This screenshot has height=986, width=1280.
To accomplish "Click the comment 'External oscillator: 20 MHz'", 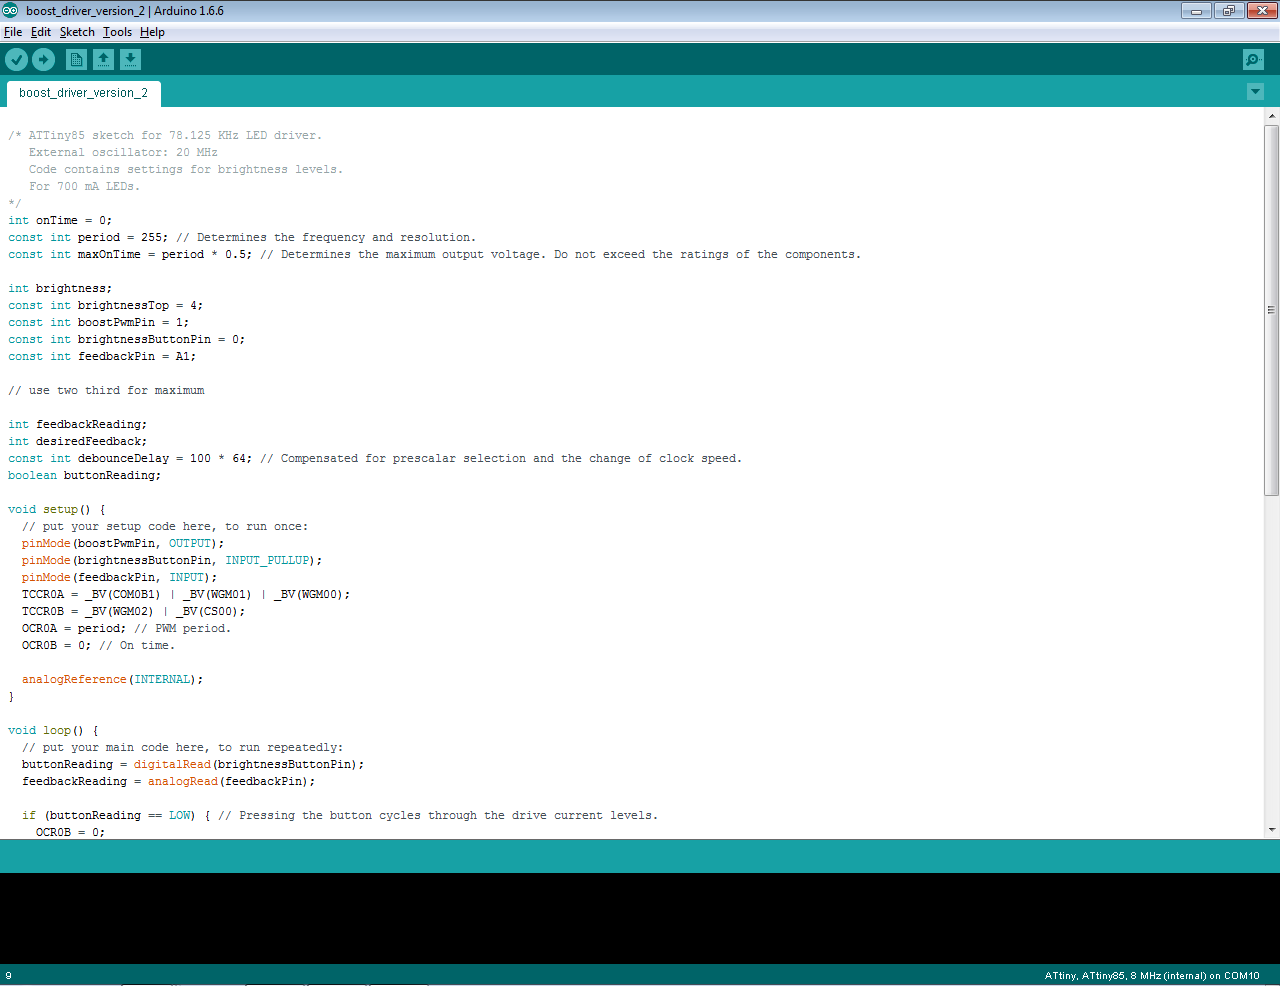I will [x=123, y=153].
